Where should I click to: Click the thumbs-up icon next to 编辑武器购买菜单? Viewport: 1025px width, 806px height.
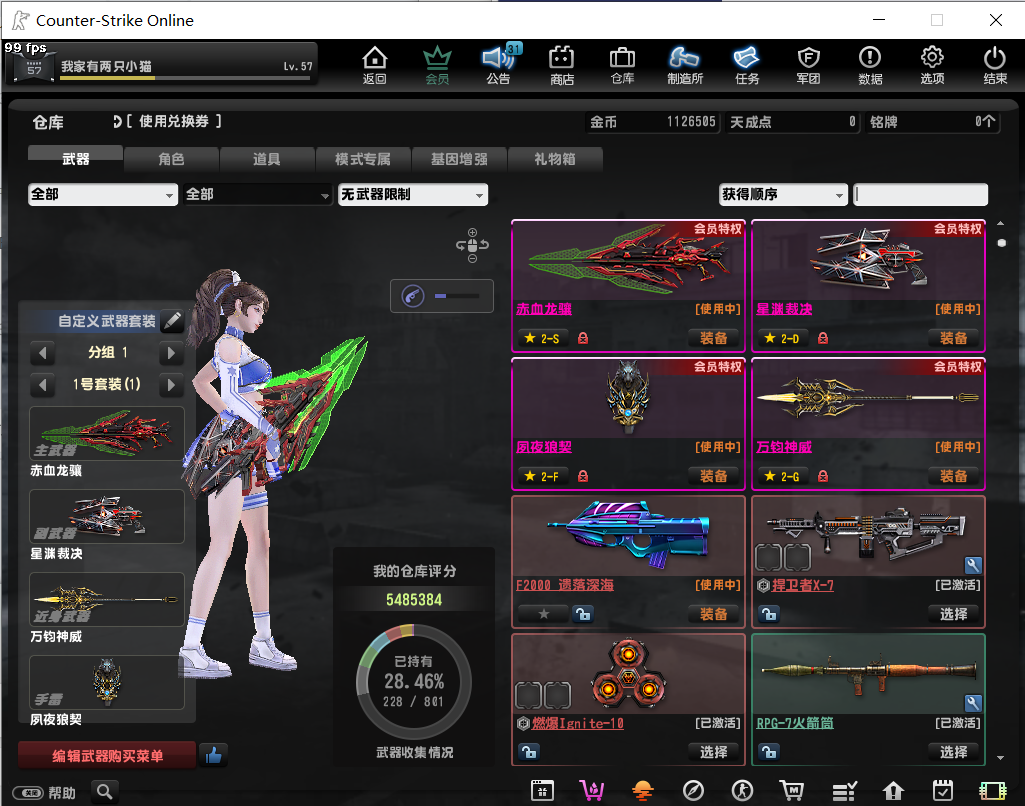click(x=212, y=756)
